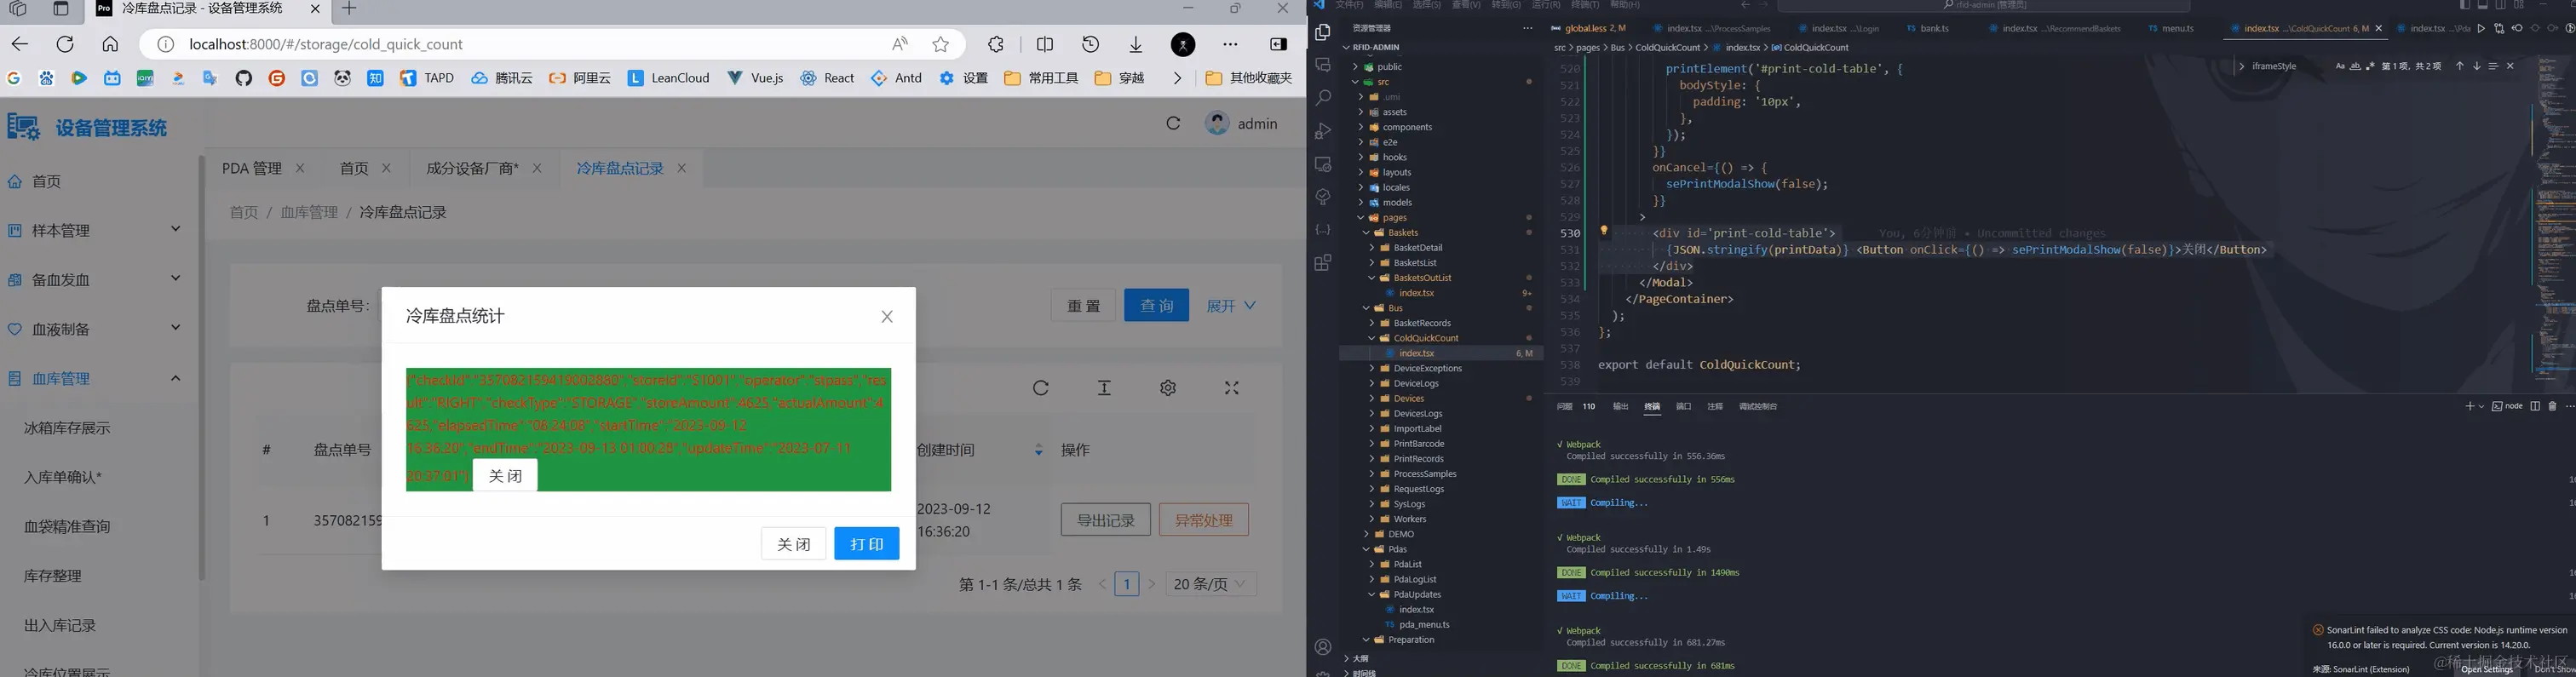Select page 1 in pagination
The image size is (2576, 677).
click(x=1127, y=584)
